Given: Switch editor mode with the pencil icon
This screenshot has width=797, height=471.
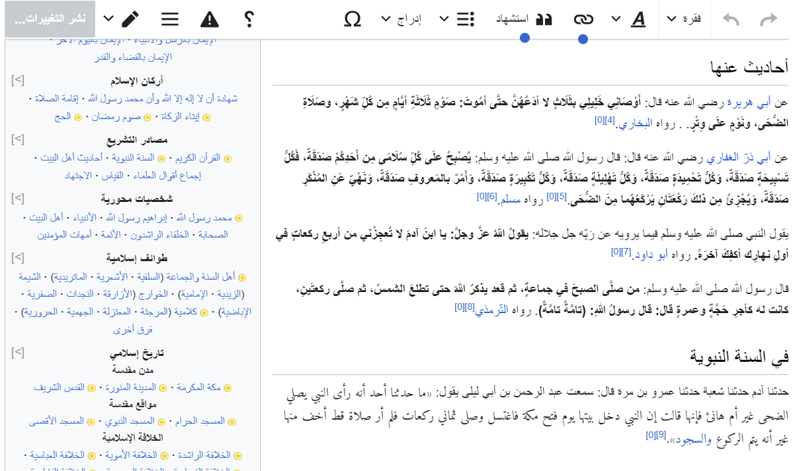Looking at the screenshot, I should coord(121,19).
